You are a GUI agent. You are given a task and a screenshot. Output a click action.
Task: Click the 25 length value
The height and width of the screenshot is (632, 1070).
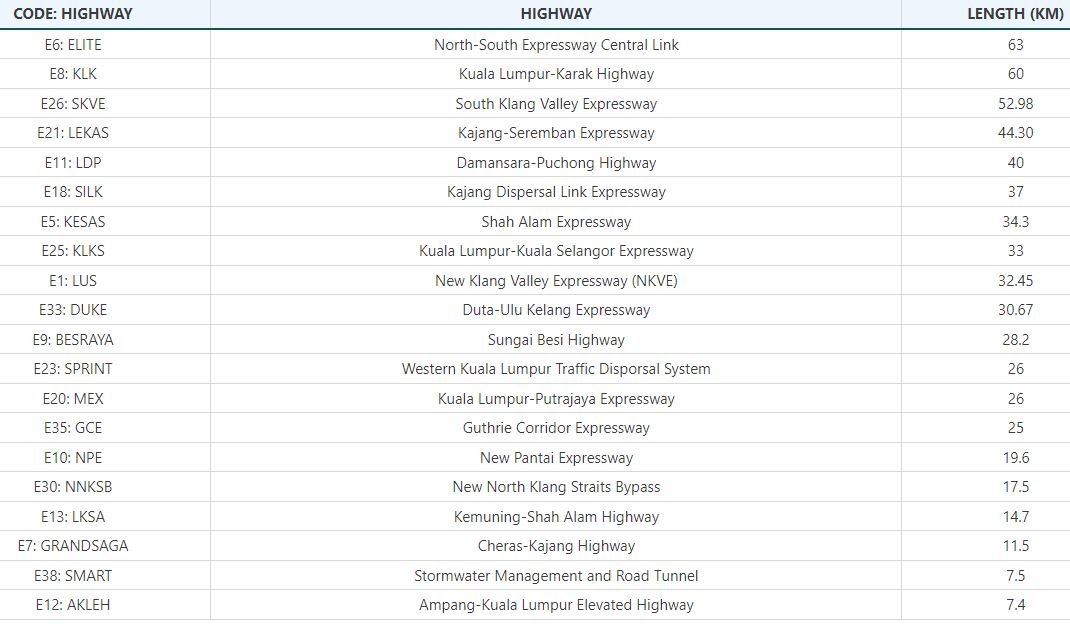[x=1015, y=428]
